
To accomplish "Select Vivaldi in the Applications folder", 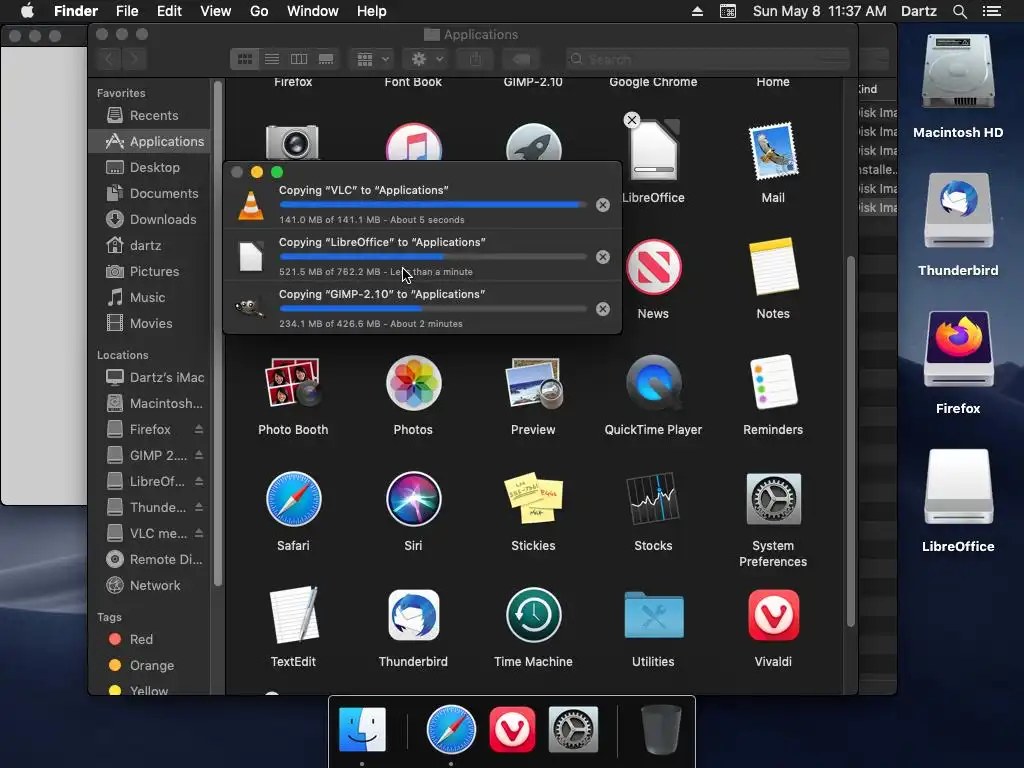I will [773, 615].
